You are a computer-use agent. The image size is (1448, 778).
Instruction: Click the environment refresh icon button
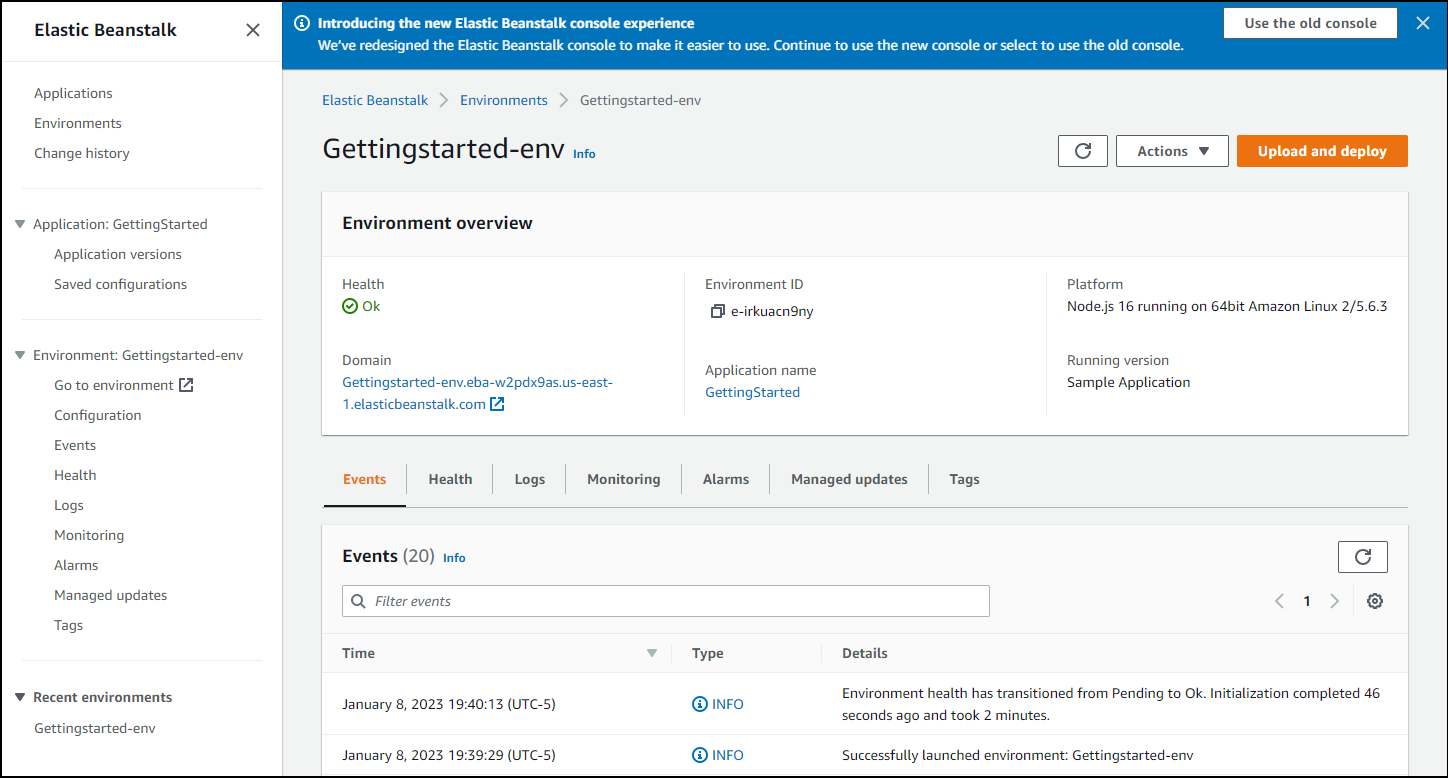pos(1082,151)
